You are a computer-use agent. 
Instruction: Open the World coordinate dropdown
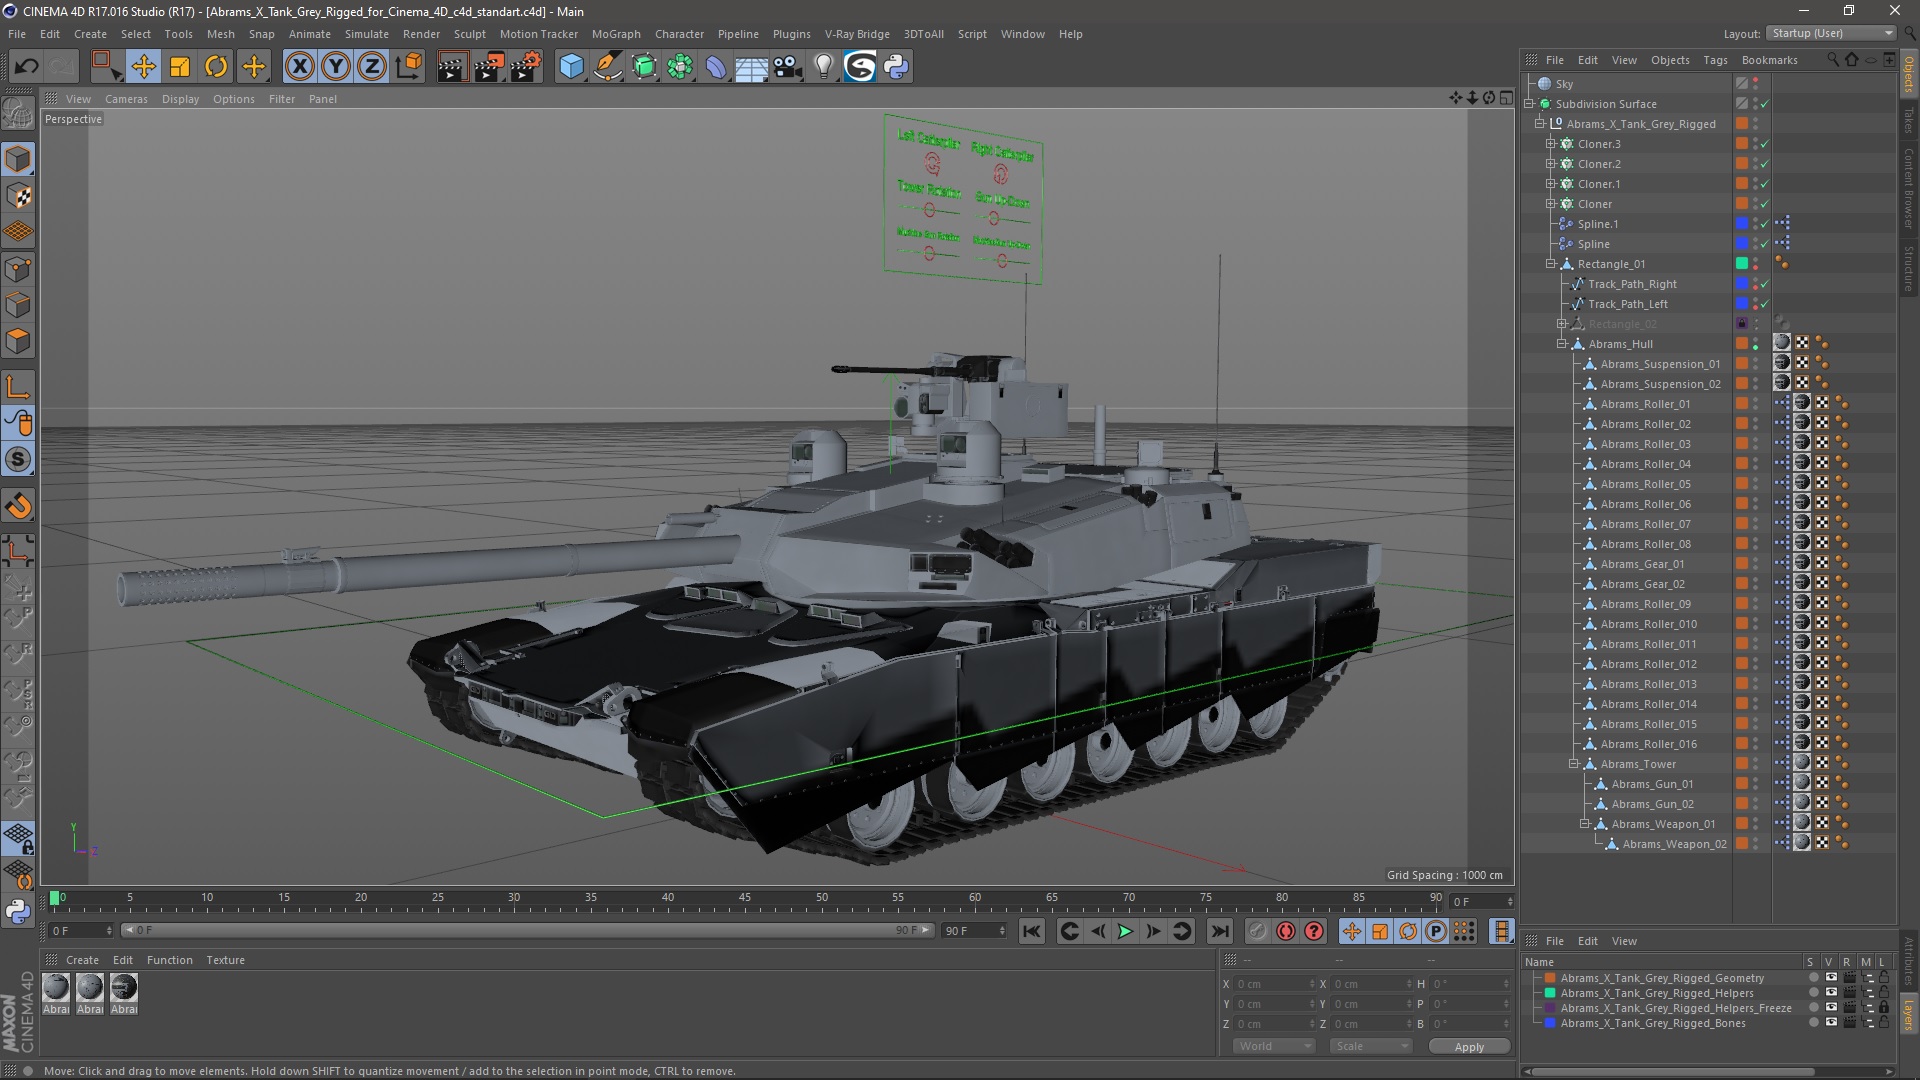(x=1273, y=1046)
